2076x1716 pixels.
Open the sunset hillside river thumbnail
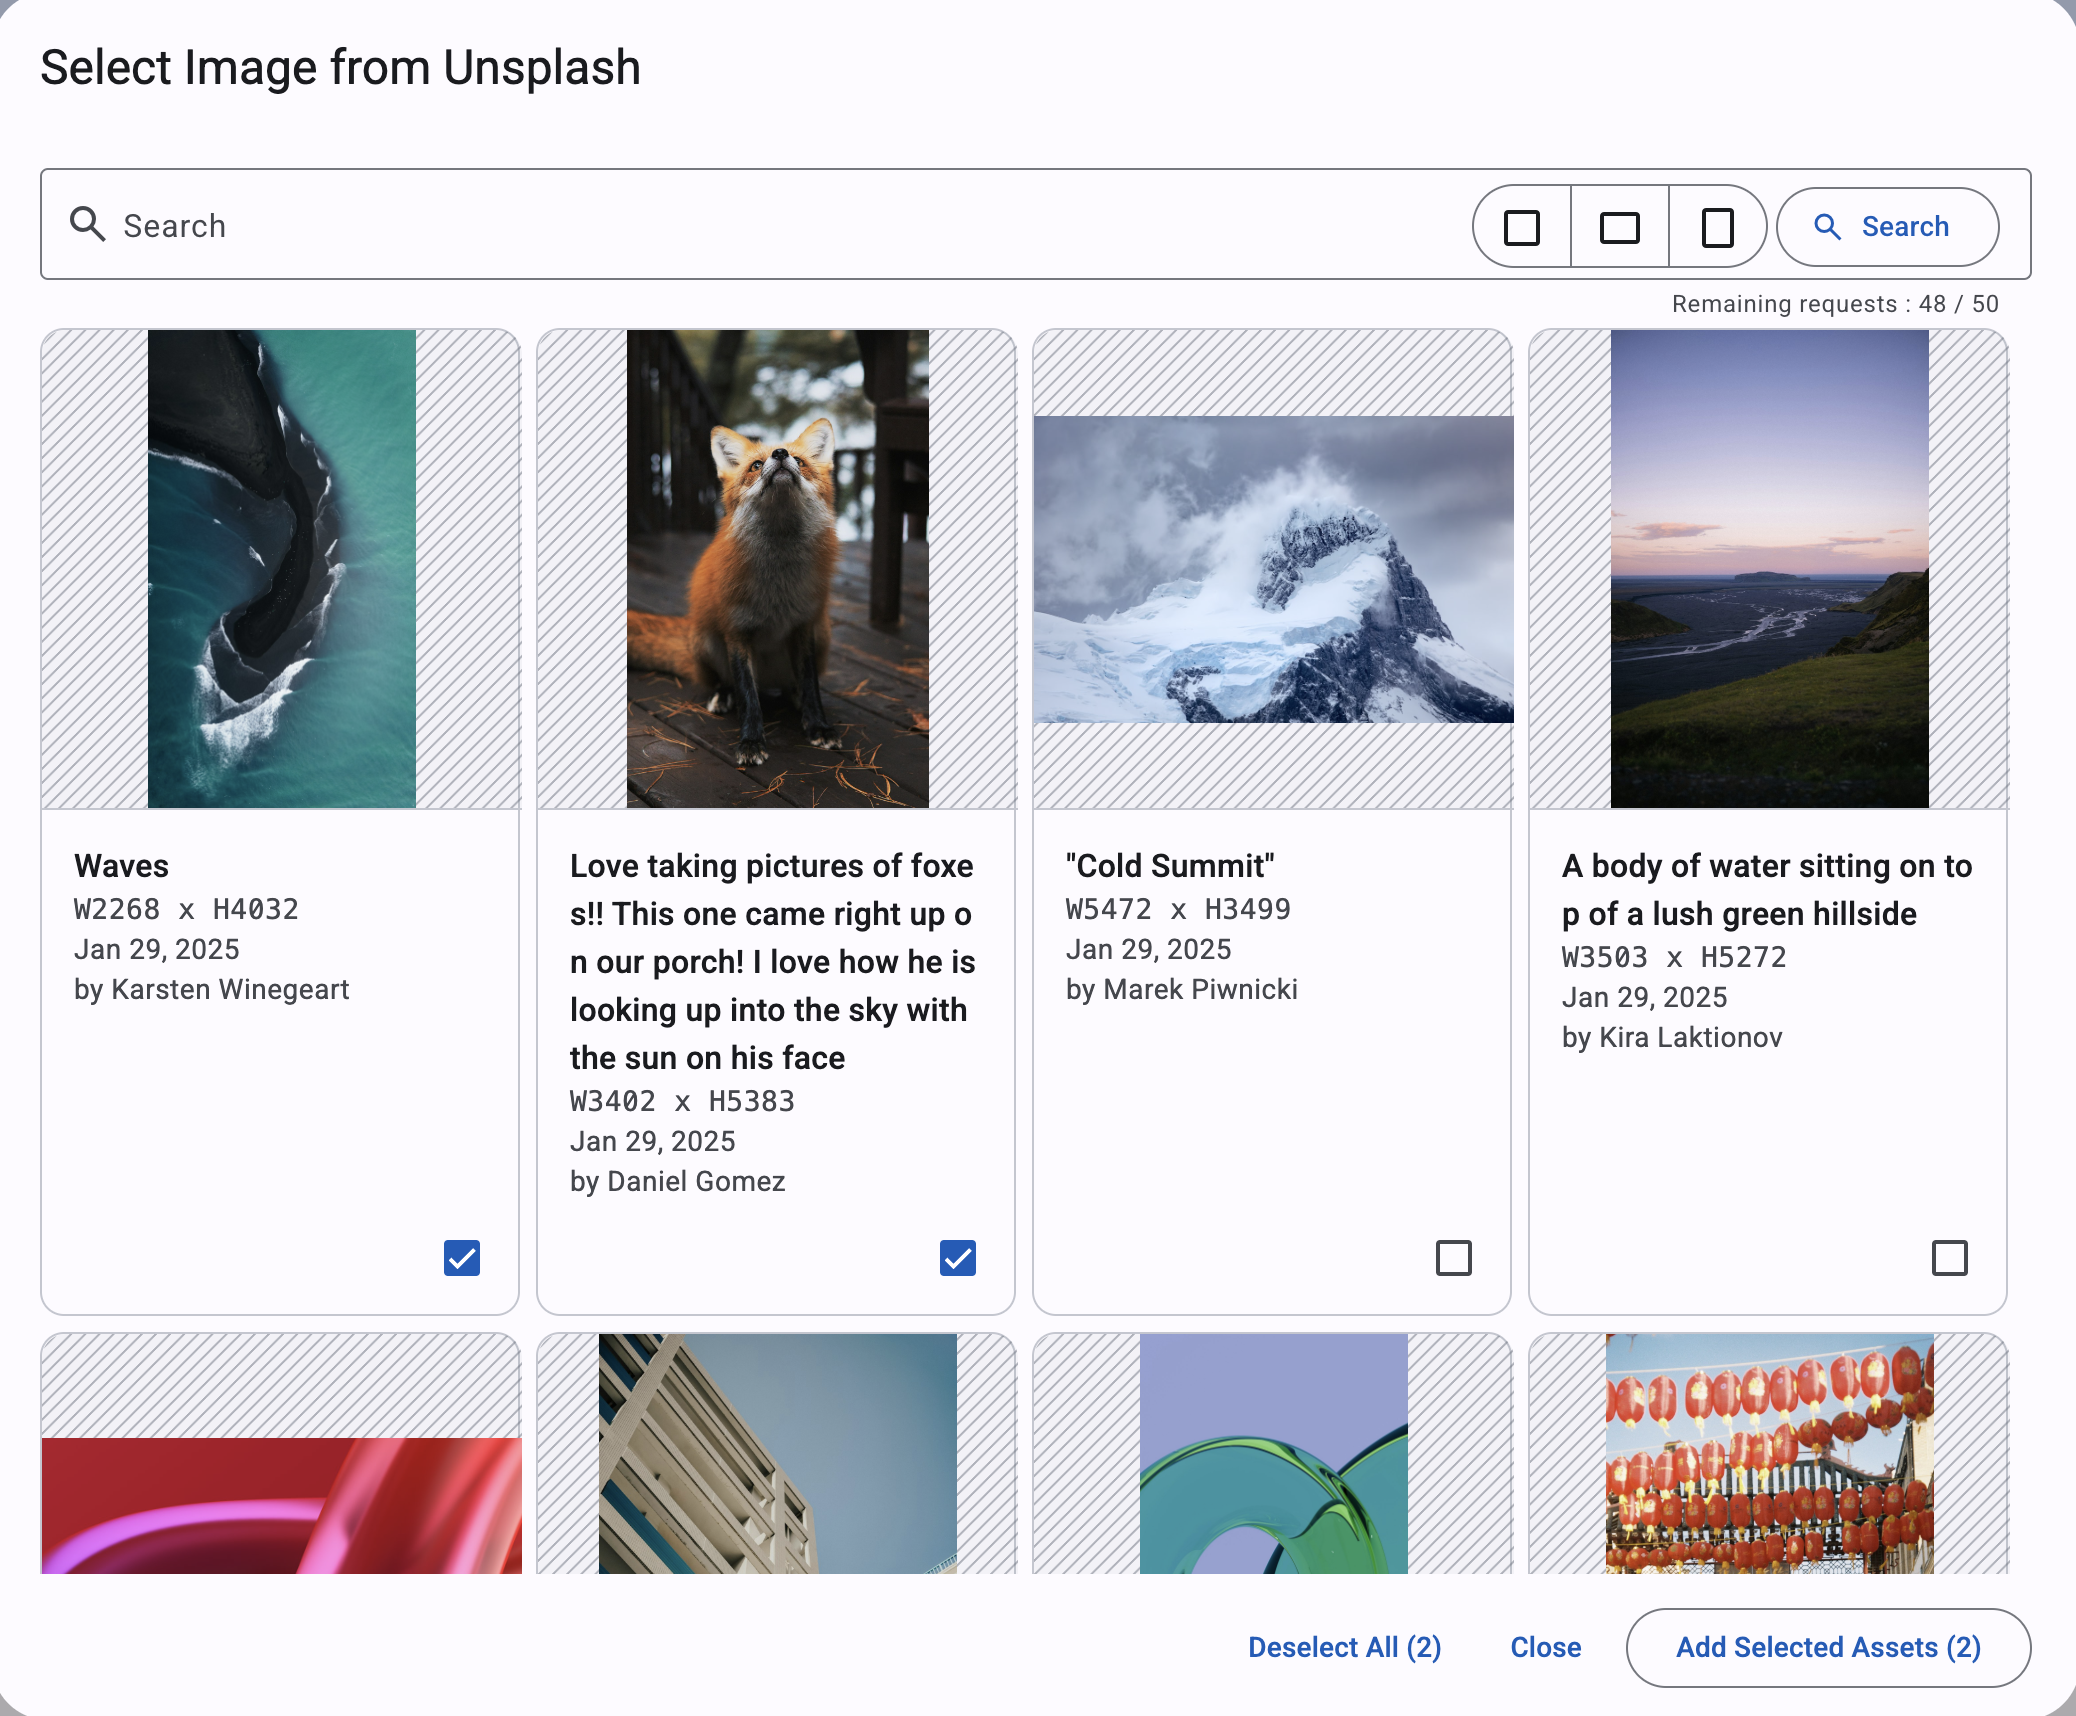(x=1770, y=569)
